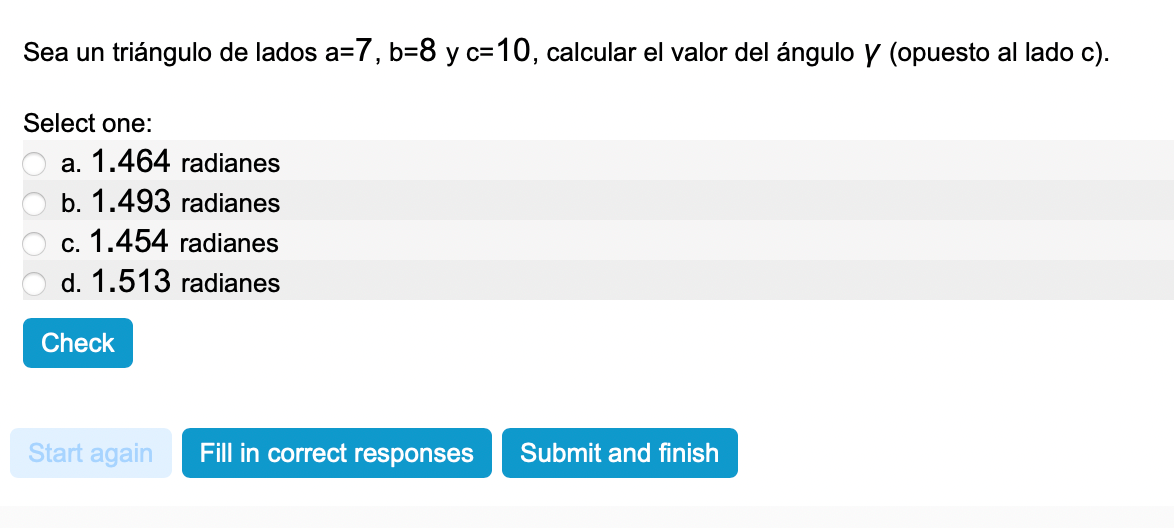This screenshot has height=528, width=1174.
Task: Click the "1.493 radianes" answer text
Action: (185, 202)
